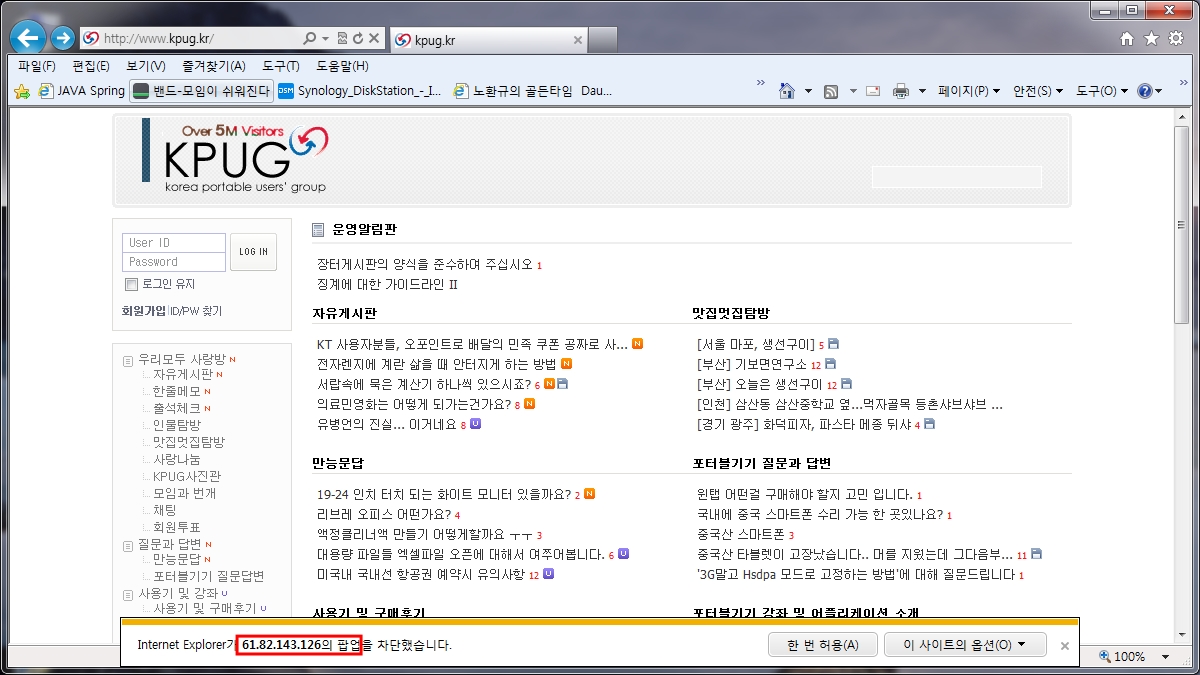1200x675 pixels.
Task: Open the 파일(F) menu
Action: 37,66
